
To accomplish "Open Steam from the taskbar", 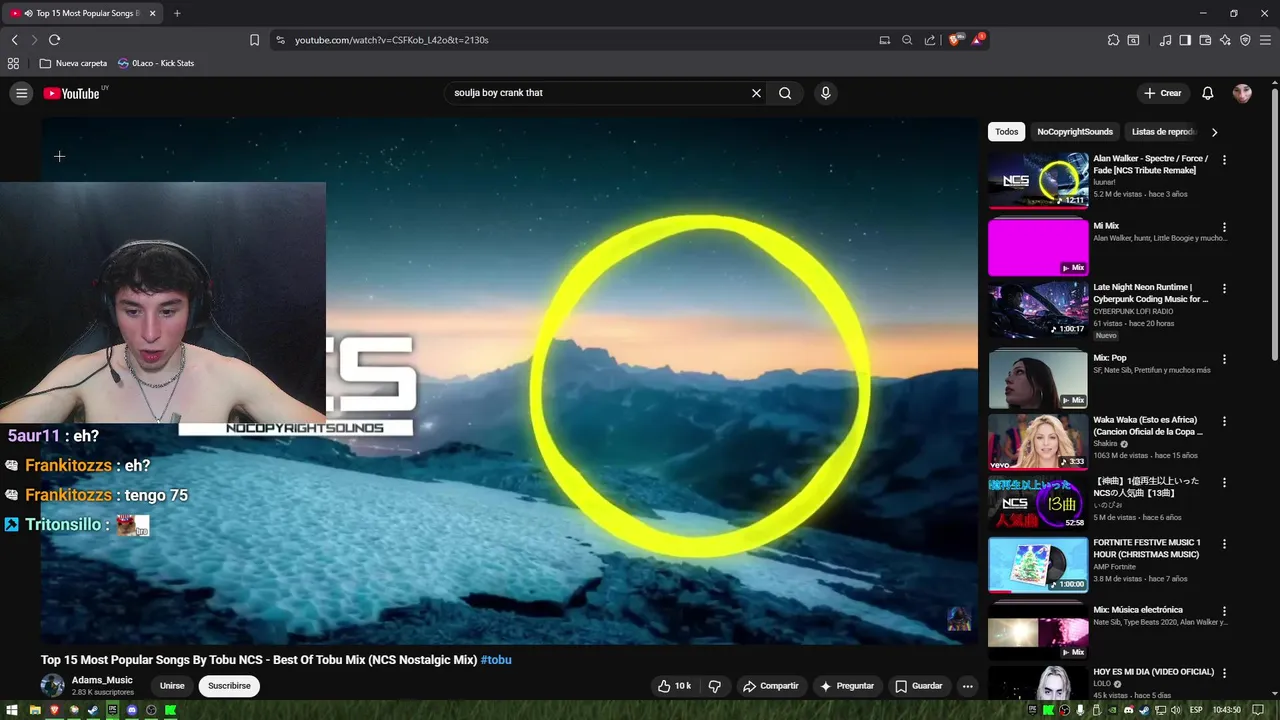I will [x=93, y=710].
